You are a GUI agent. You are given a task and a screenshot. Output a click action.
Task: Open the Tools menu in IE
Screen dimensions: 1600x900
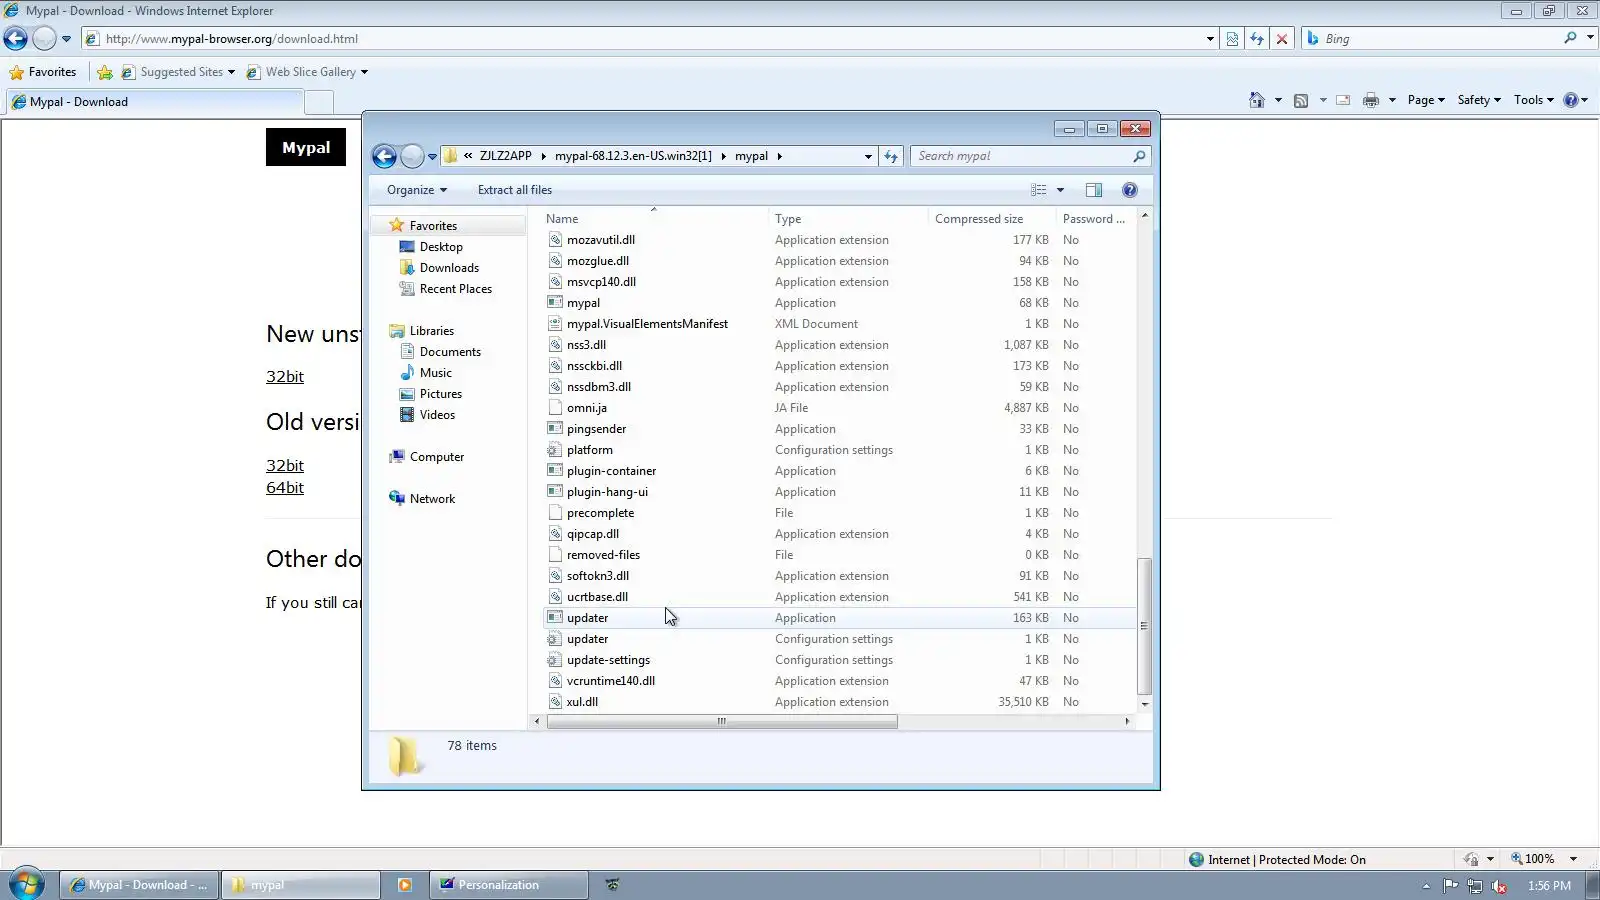click(1534, 100)
